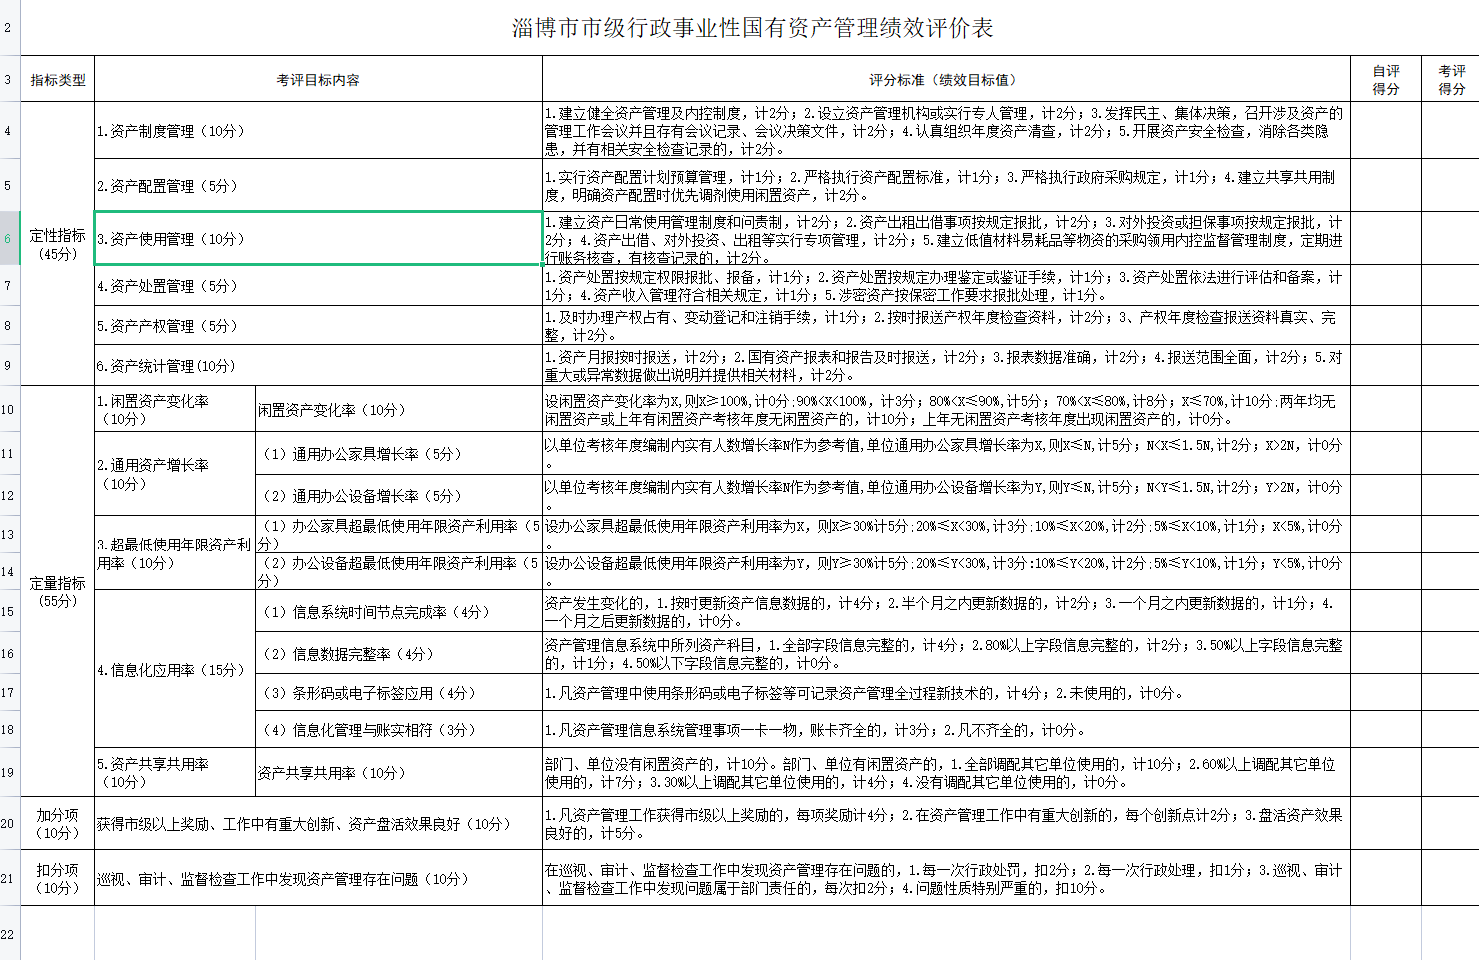Click the empty 考评得分 cell for 2.资产配置管理
The image size is (1479, 960).
(1451, 185)
